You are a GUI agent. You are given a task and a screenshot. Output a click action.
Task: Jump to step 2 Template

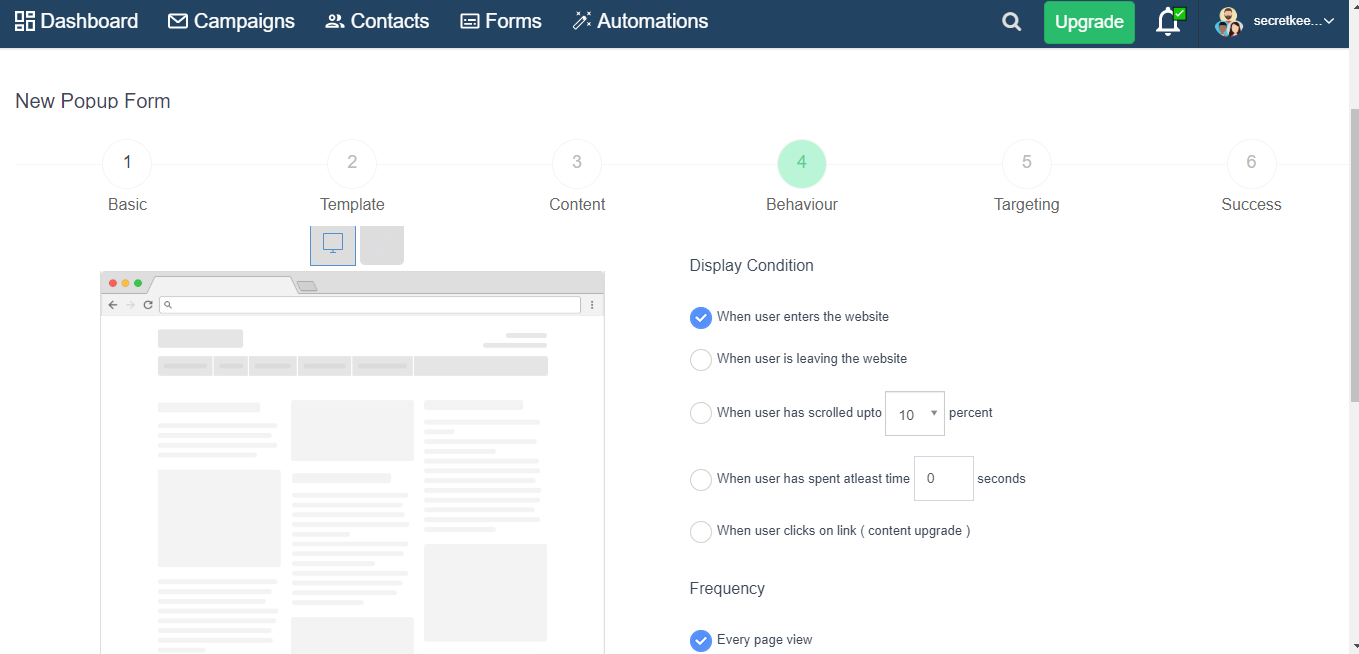(352, 164)
